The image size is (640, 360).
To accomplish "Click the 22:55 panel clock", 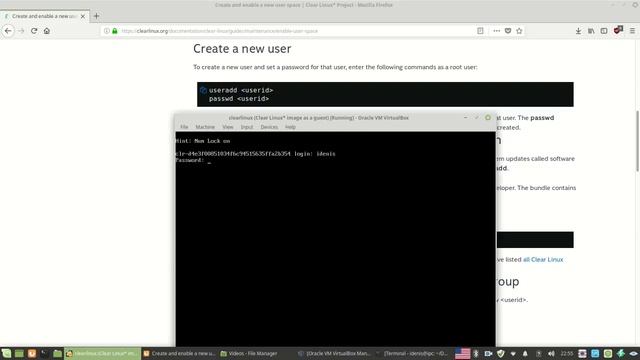I will (x=567, y=353).
